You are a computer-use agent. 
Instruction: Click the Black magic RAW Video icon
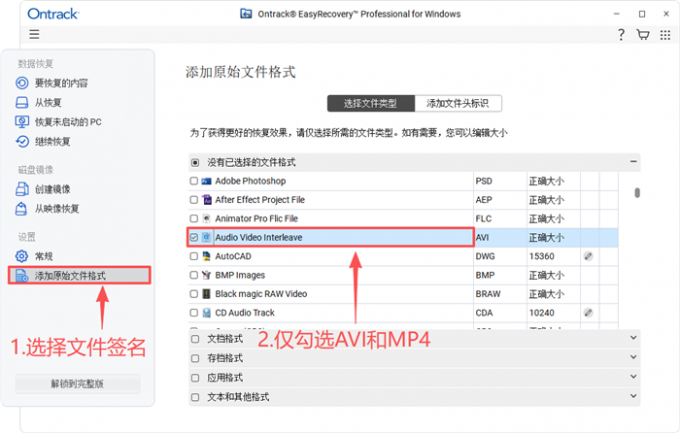[x=207, y=294]
